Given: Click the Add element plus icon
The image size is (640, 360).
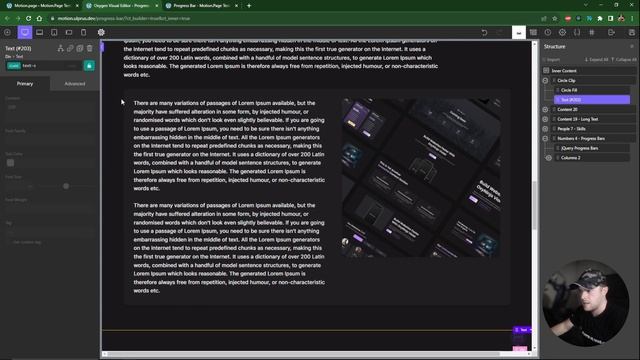Looking at the screenshot, I should 7,32.
